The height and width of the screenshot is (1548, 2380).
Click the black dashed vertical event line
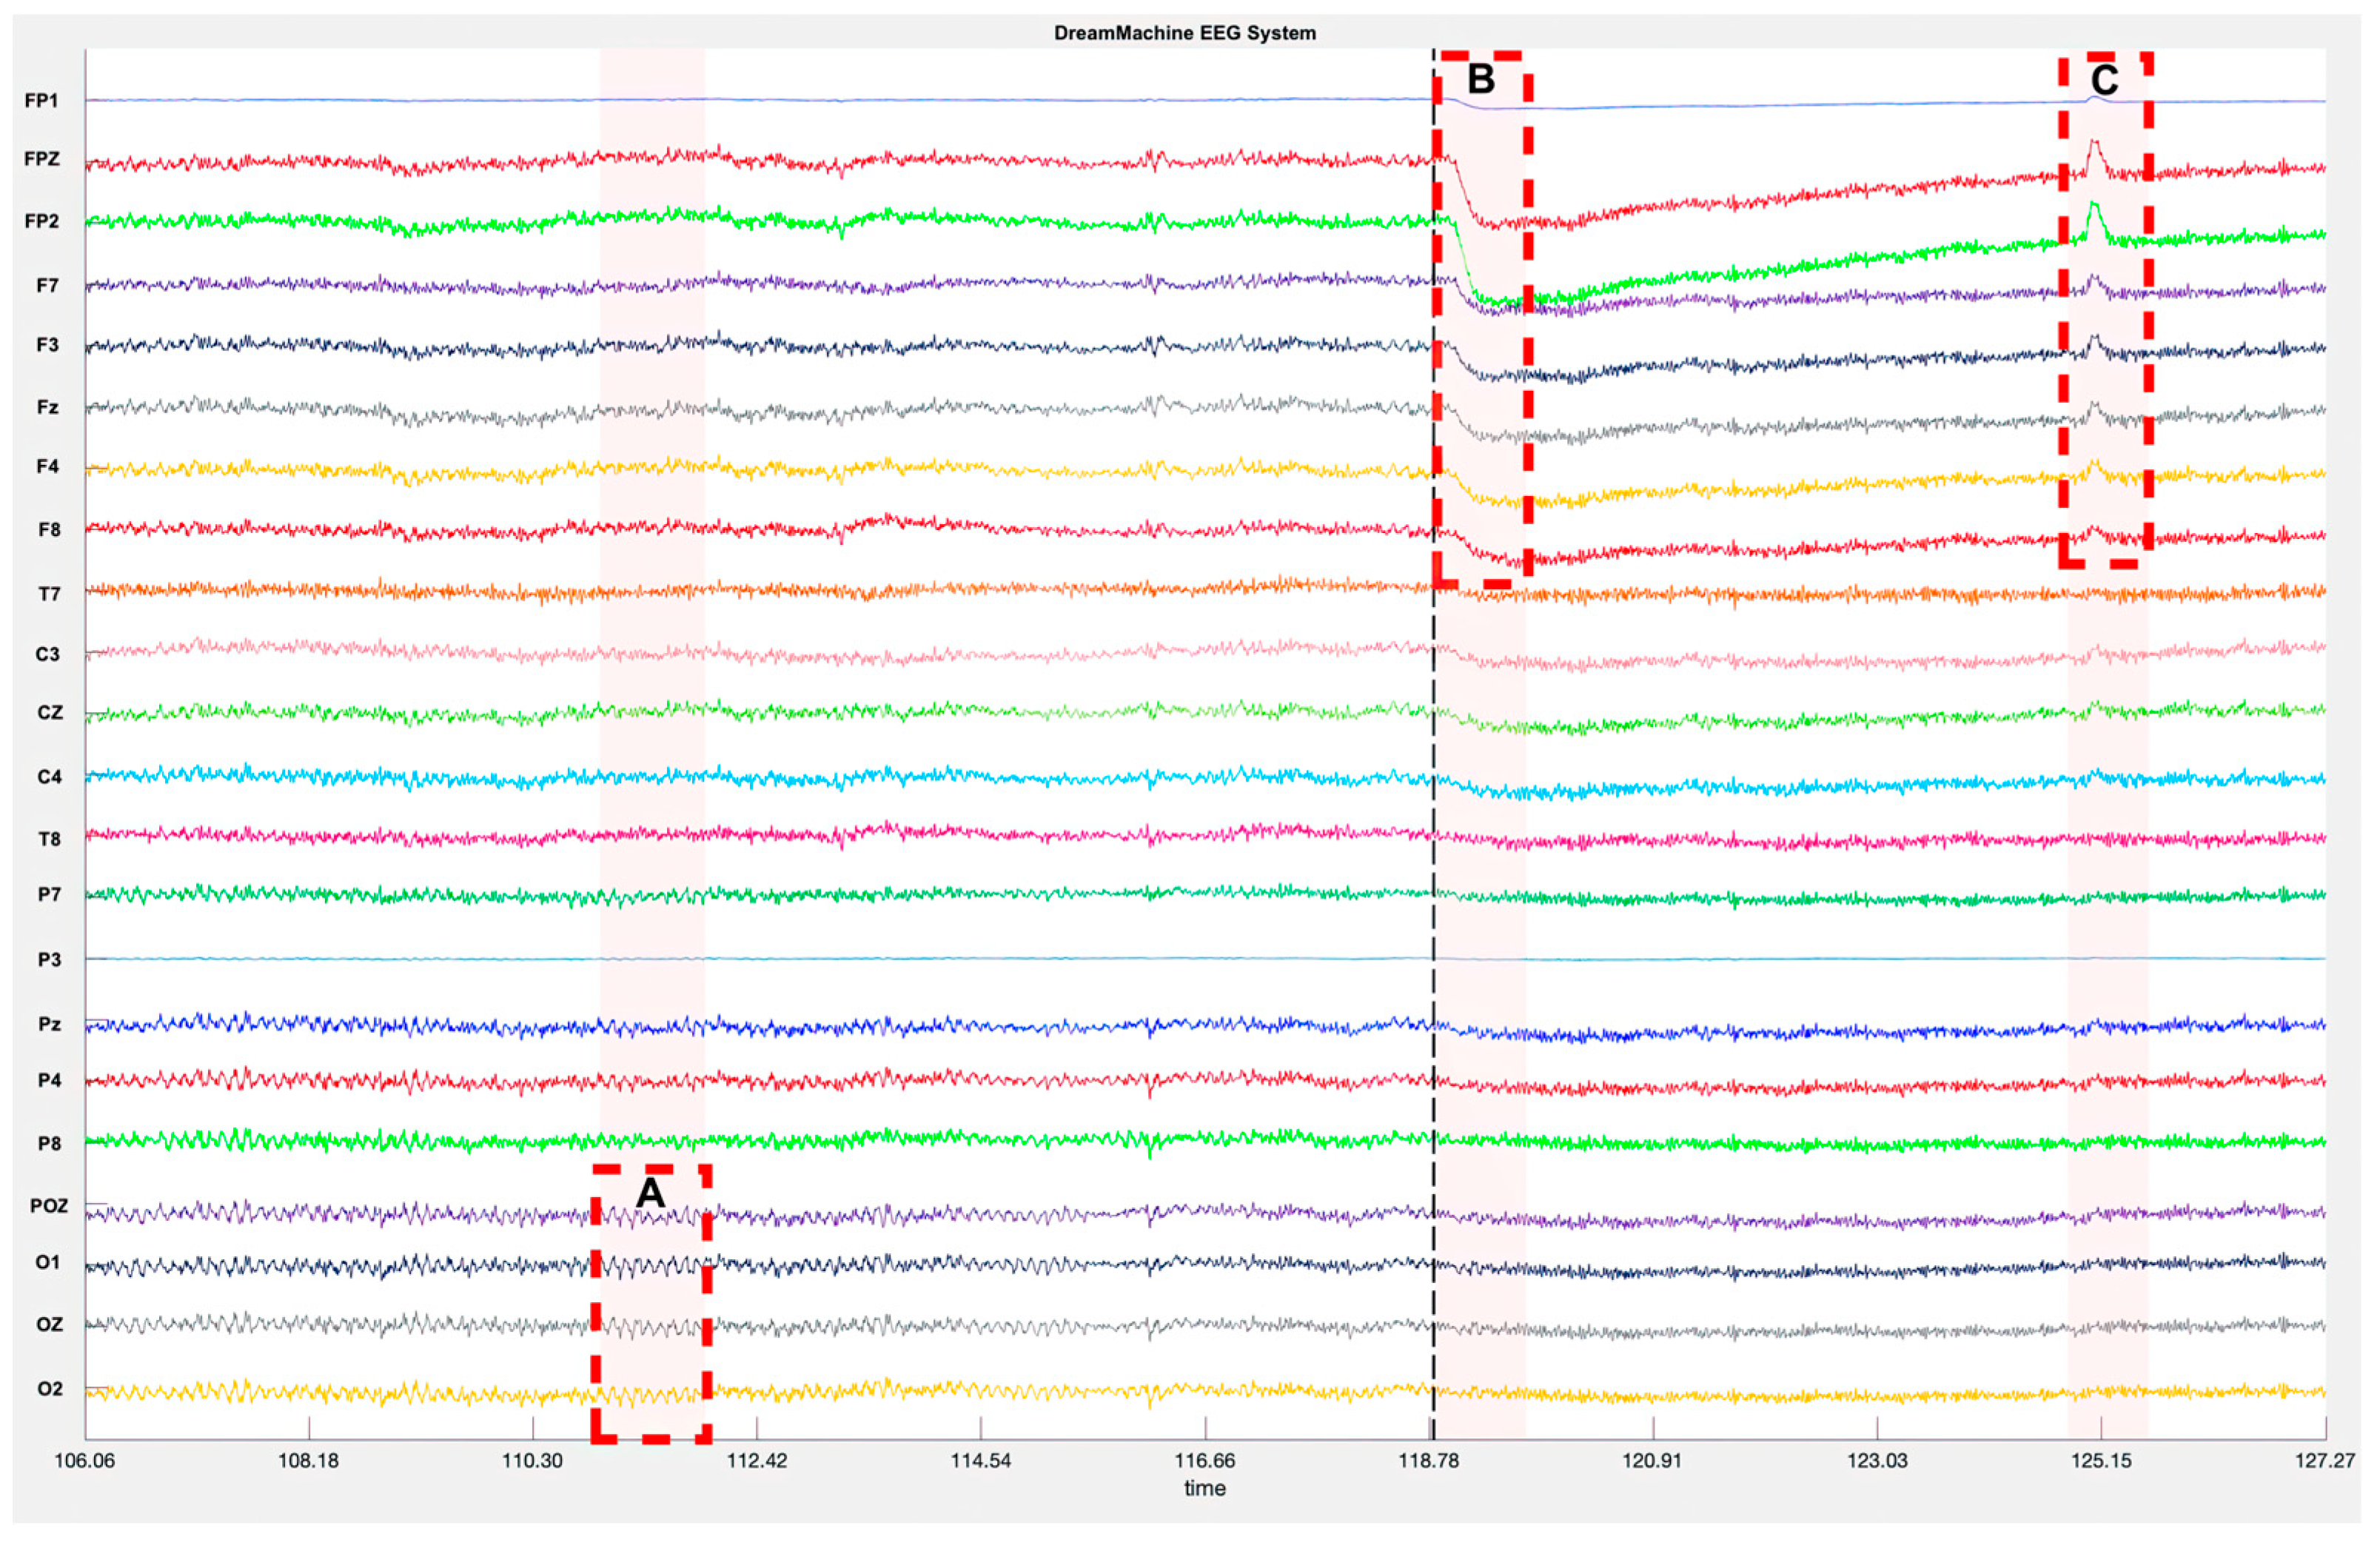pos(1433,800)
